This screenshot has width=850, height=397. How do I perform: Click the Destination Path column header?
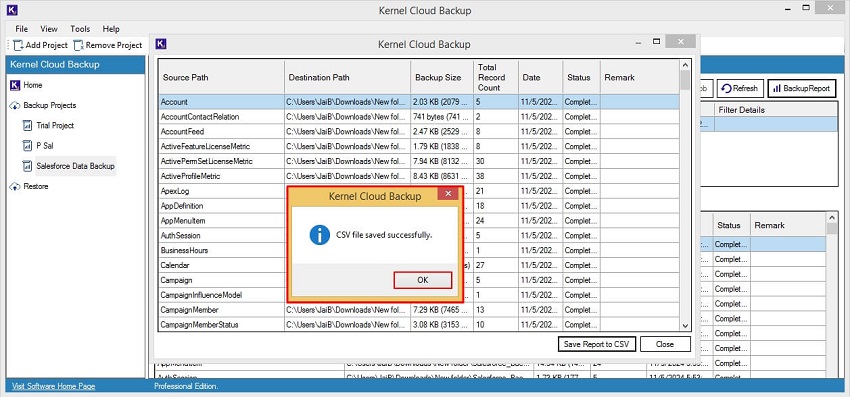click(x=347, y=77)
